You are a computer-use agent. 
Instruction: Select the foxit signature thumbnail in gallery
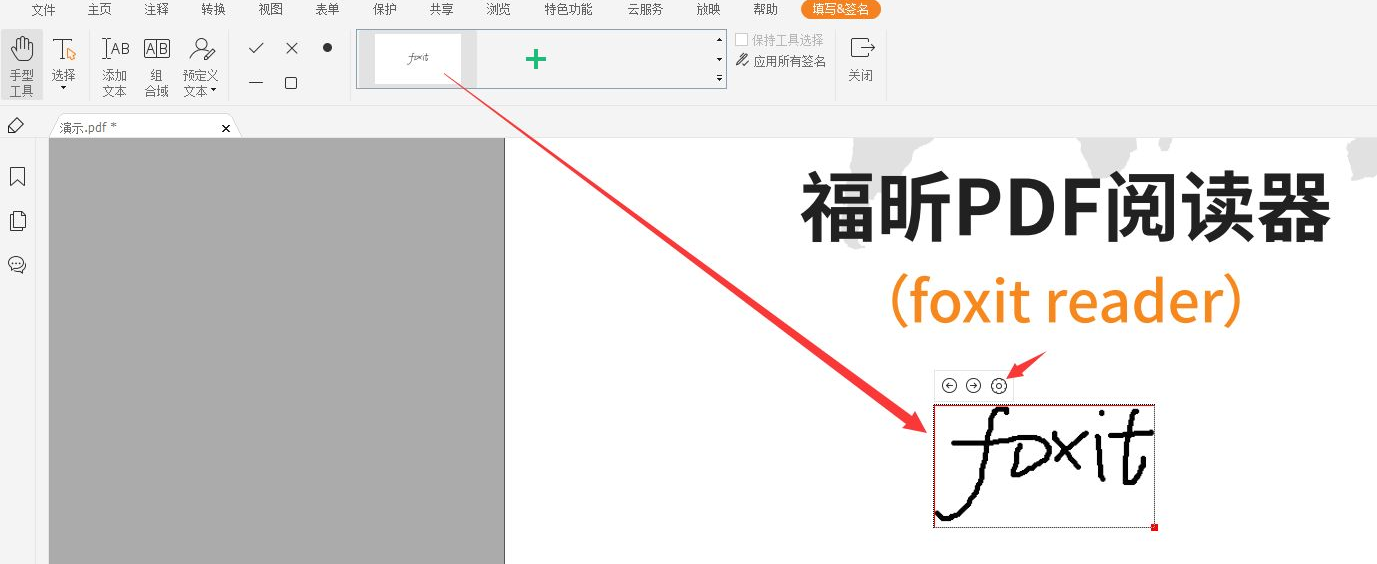click(x=418, y=59)
